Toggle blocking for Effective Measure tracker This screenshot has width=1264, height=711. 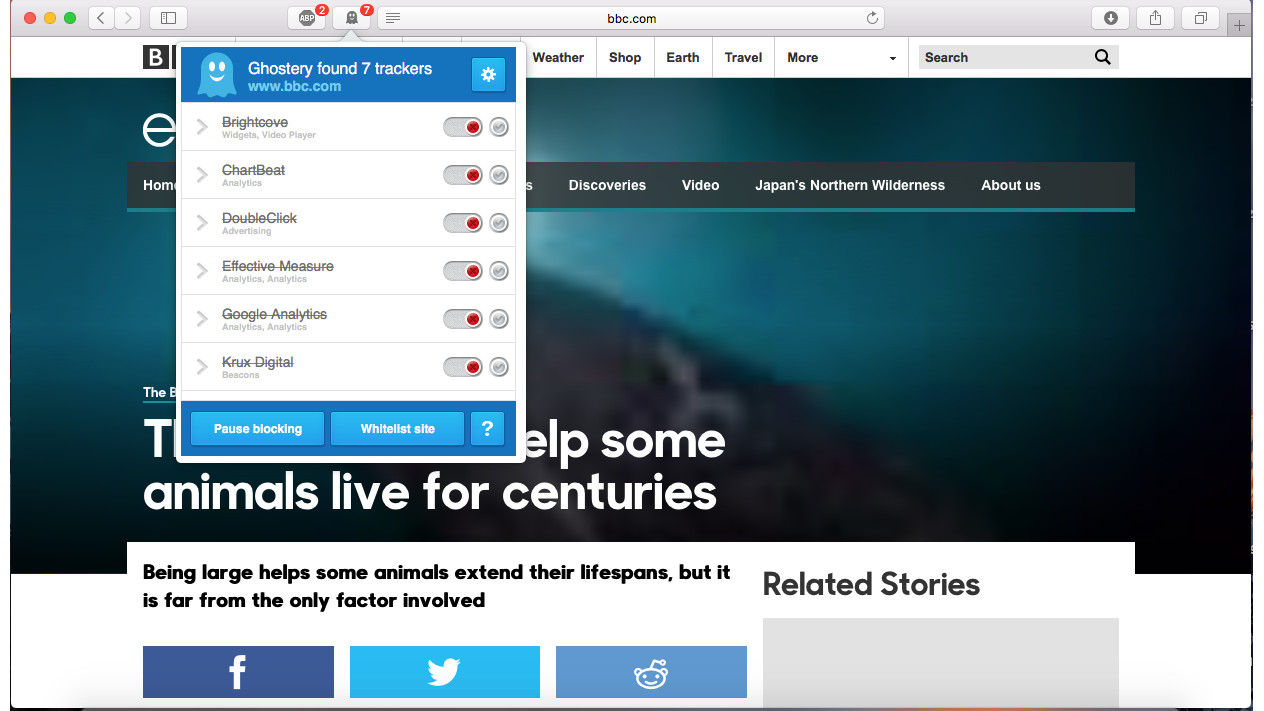463,271
